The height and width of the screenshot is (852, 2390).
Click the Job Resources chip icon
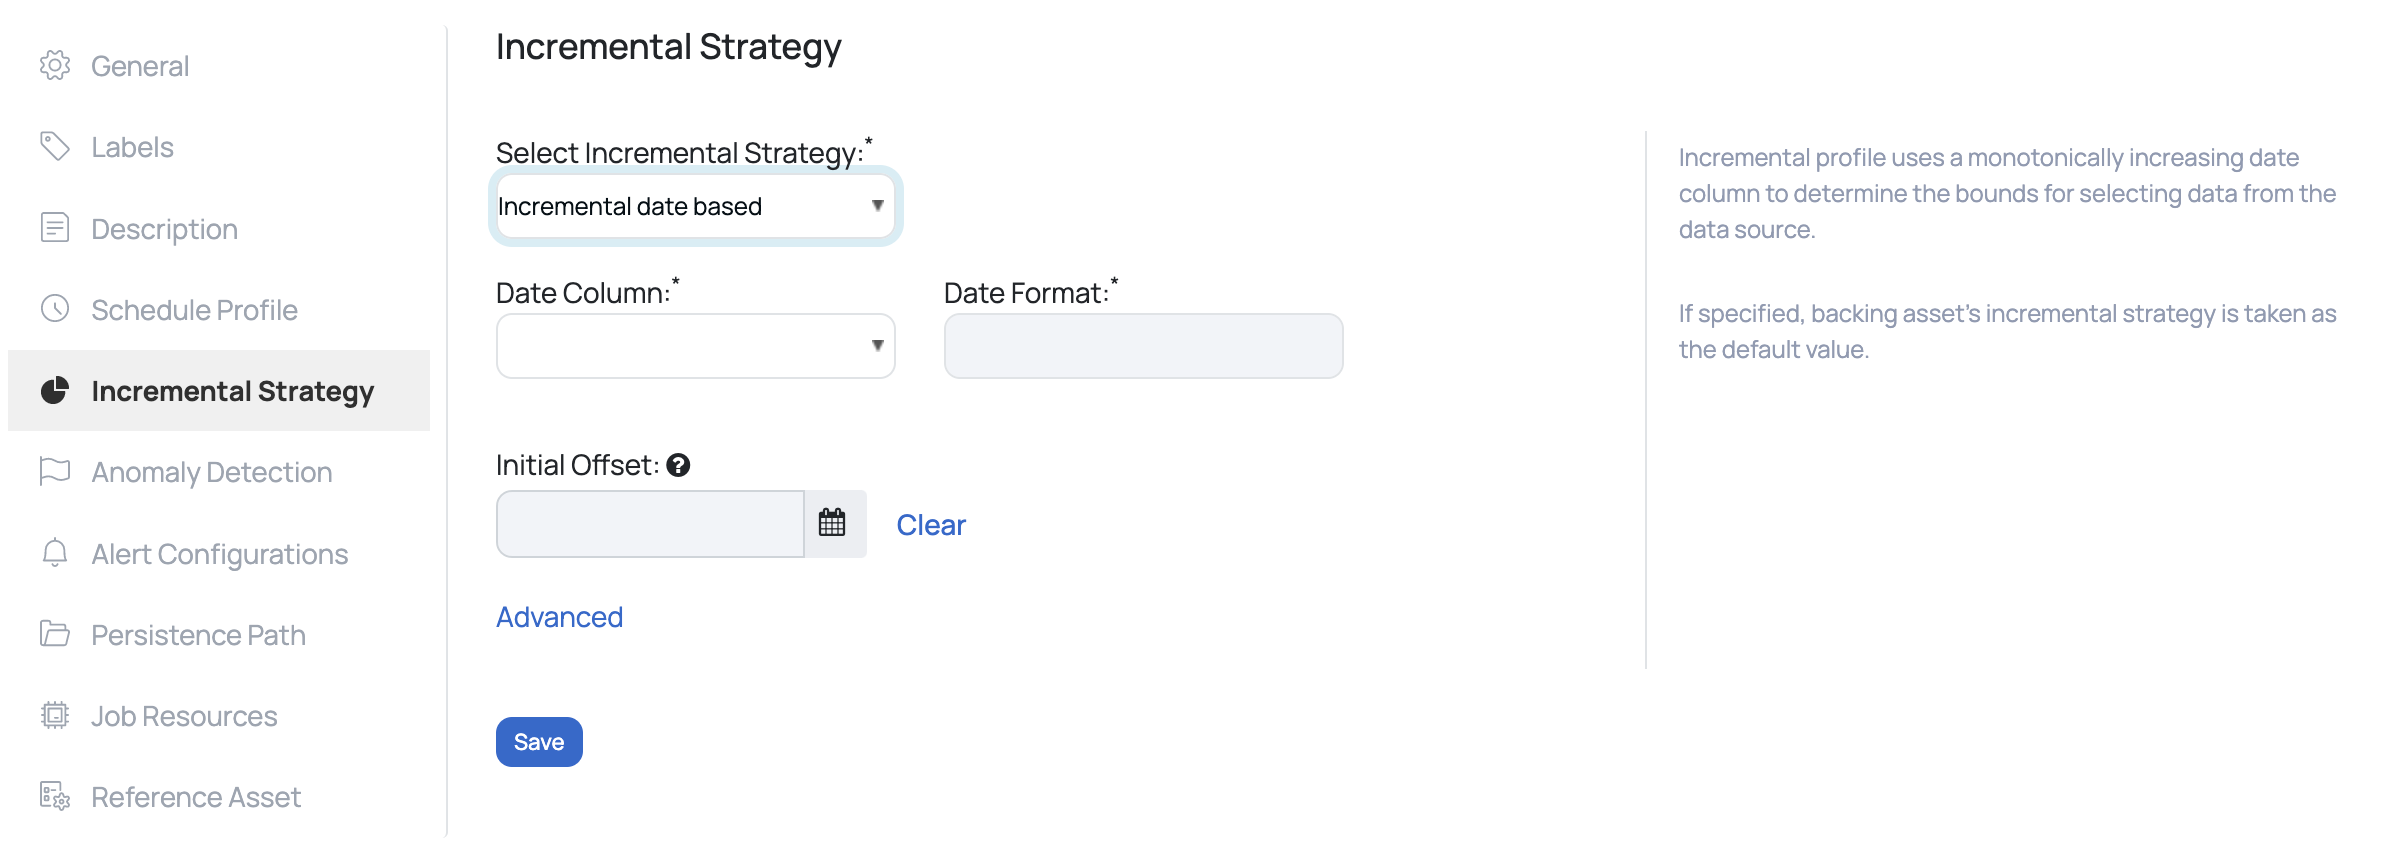[55, 715]
